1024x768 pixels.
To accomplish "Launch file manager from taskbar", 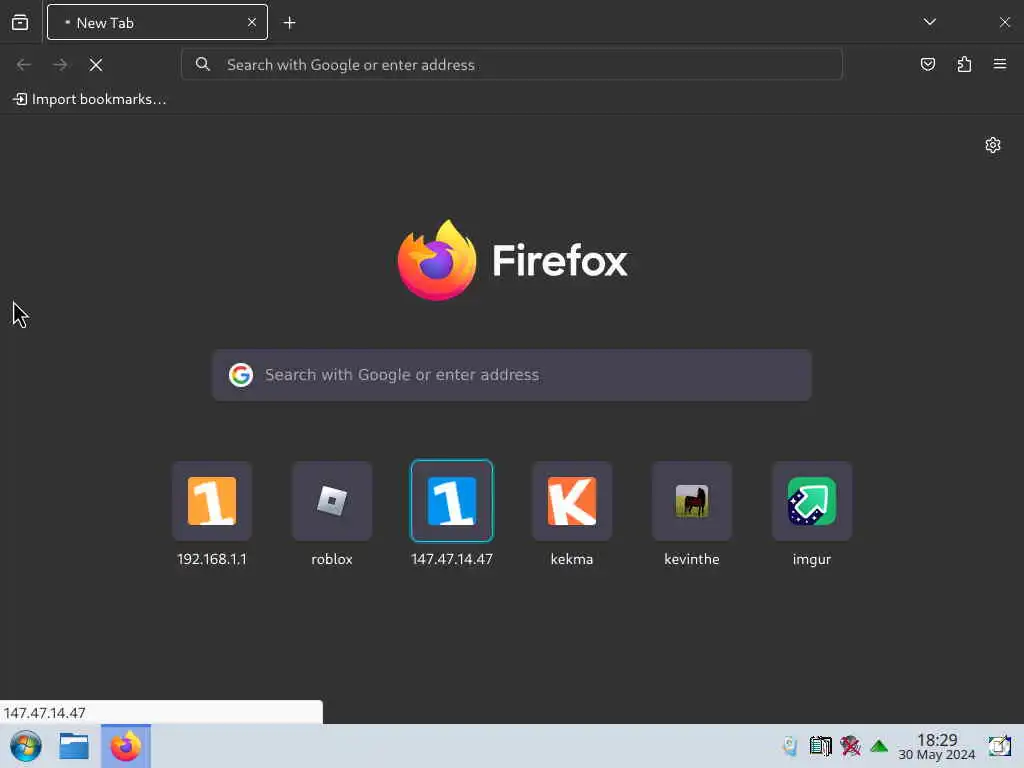I will point(74,746).
